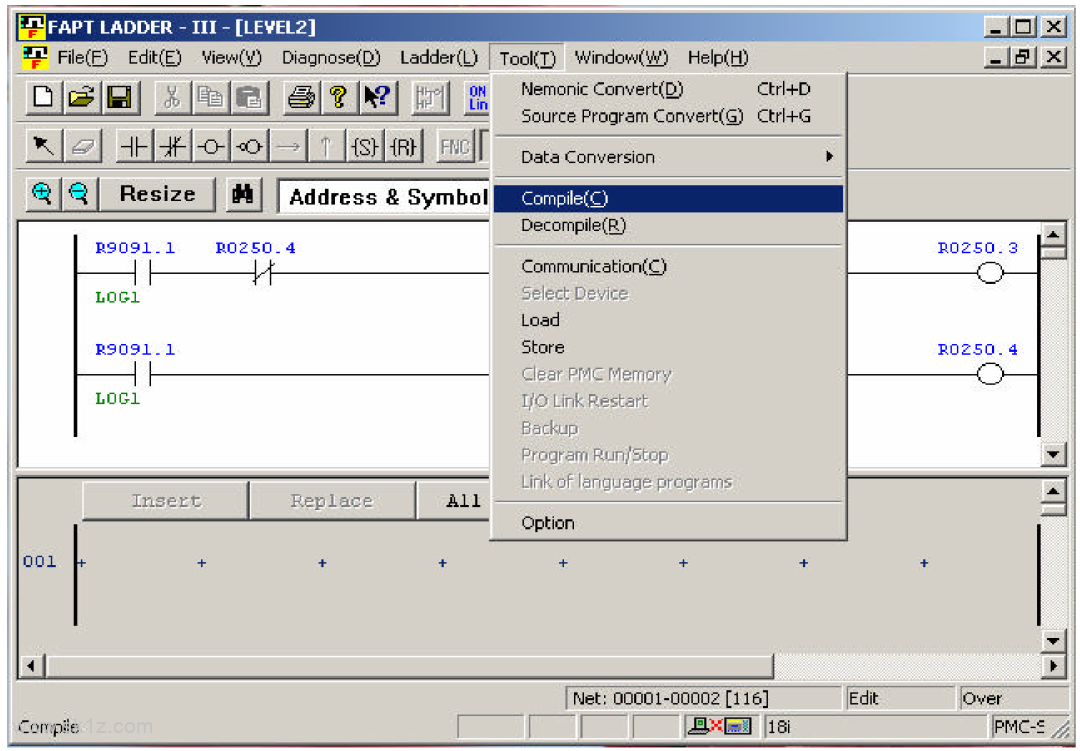Open Option from the Tool menu
The image size is (1080, 751).
click(668, 523)
